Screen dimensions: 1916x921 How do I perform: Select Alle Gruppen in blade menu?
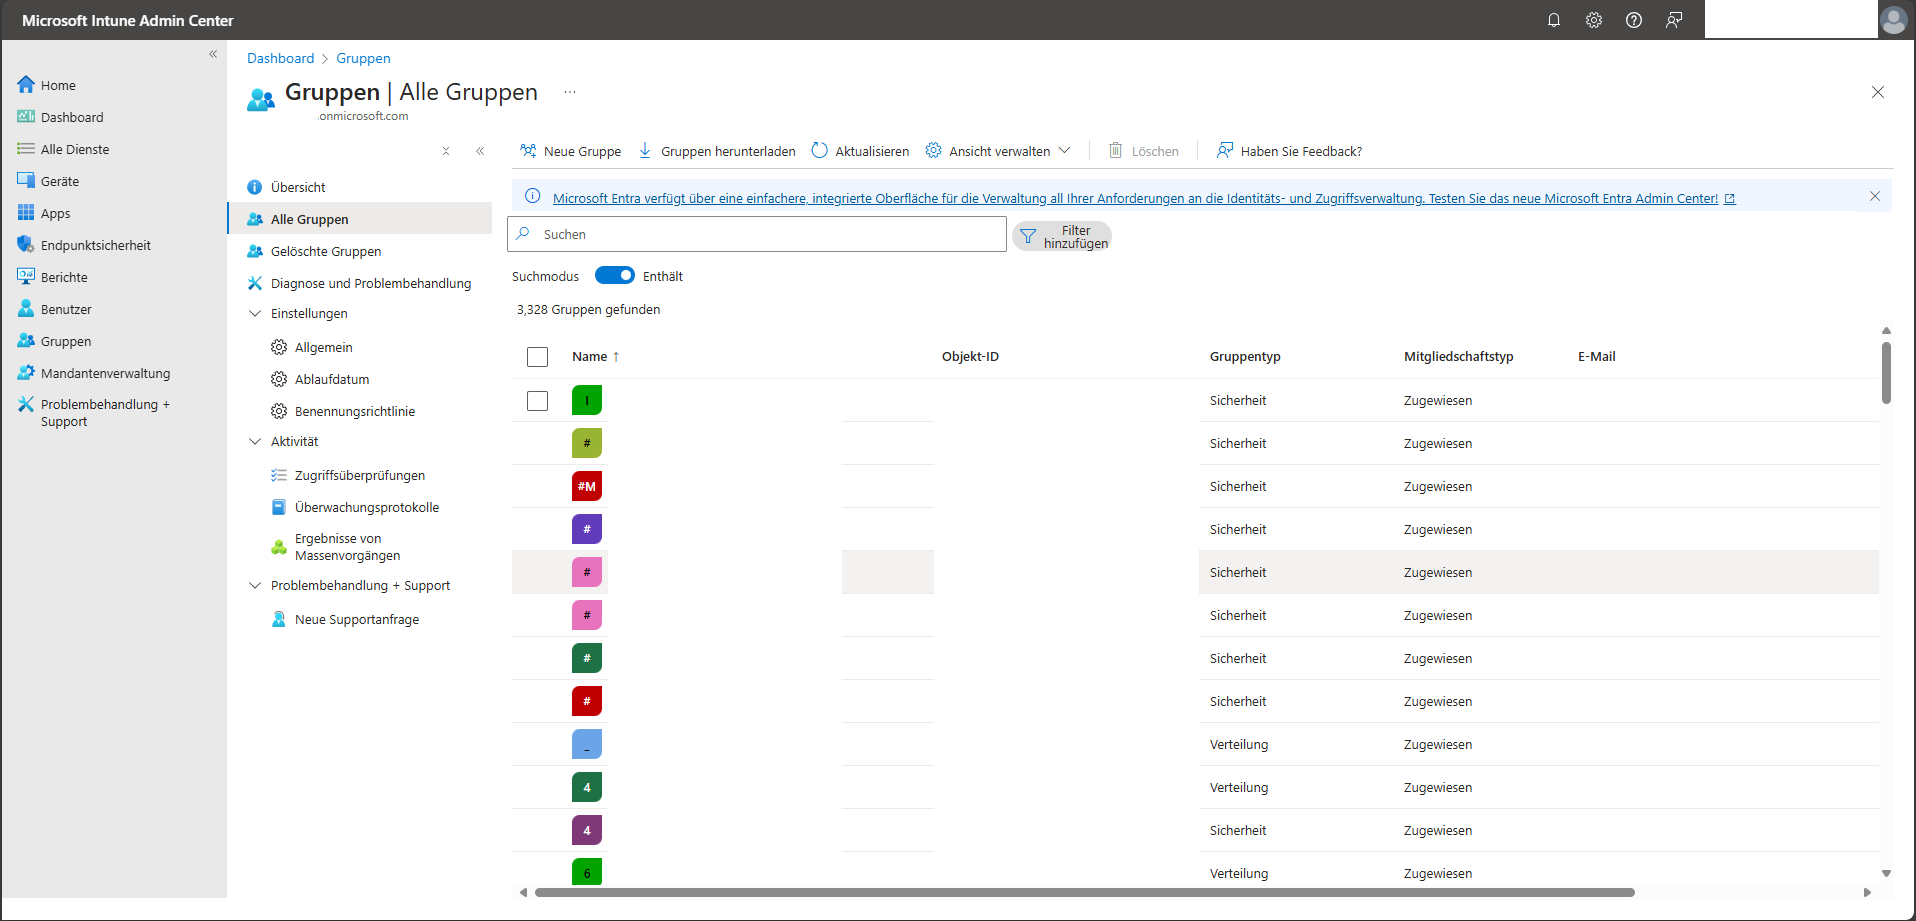pyautogui.click(x=360, y=219)
